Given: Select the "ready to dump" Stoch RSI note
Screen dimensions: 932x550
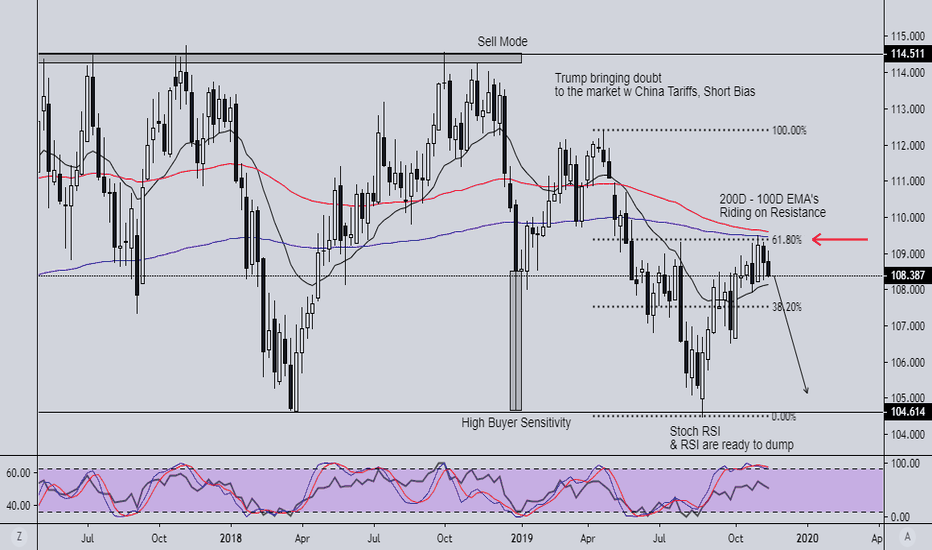Looking at the screenshot, I should pos(731,438).
